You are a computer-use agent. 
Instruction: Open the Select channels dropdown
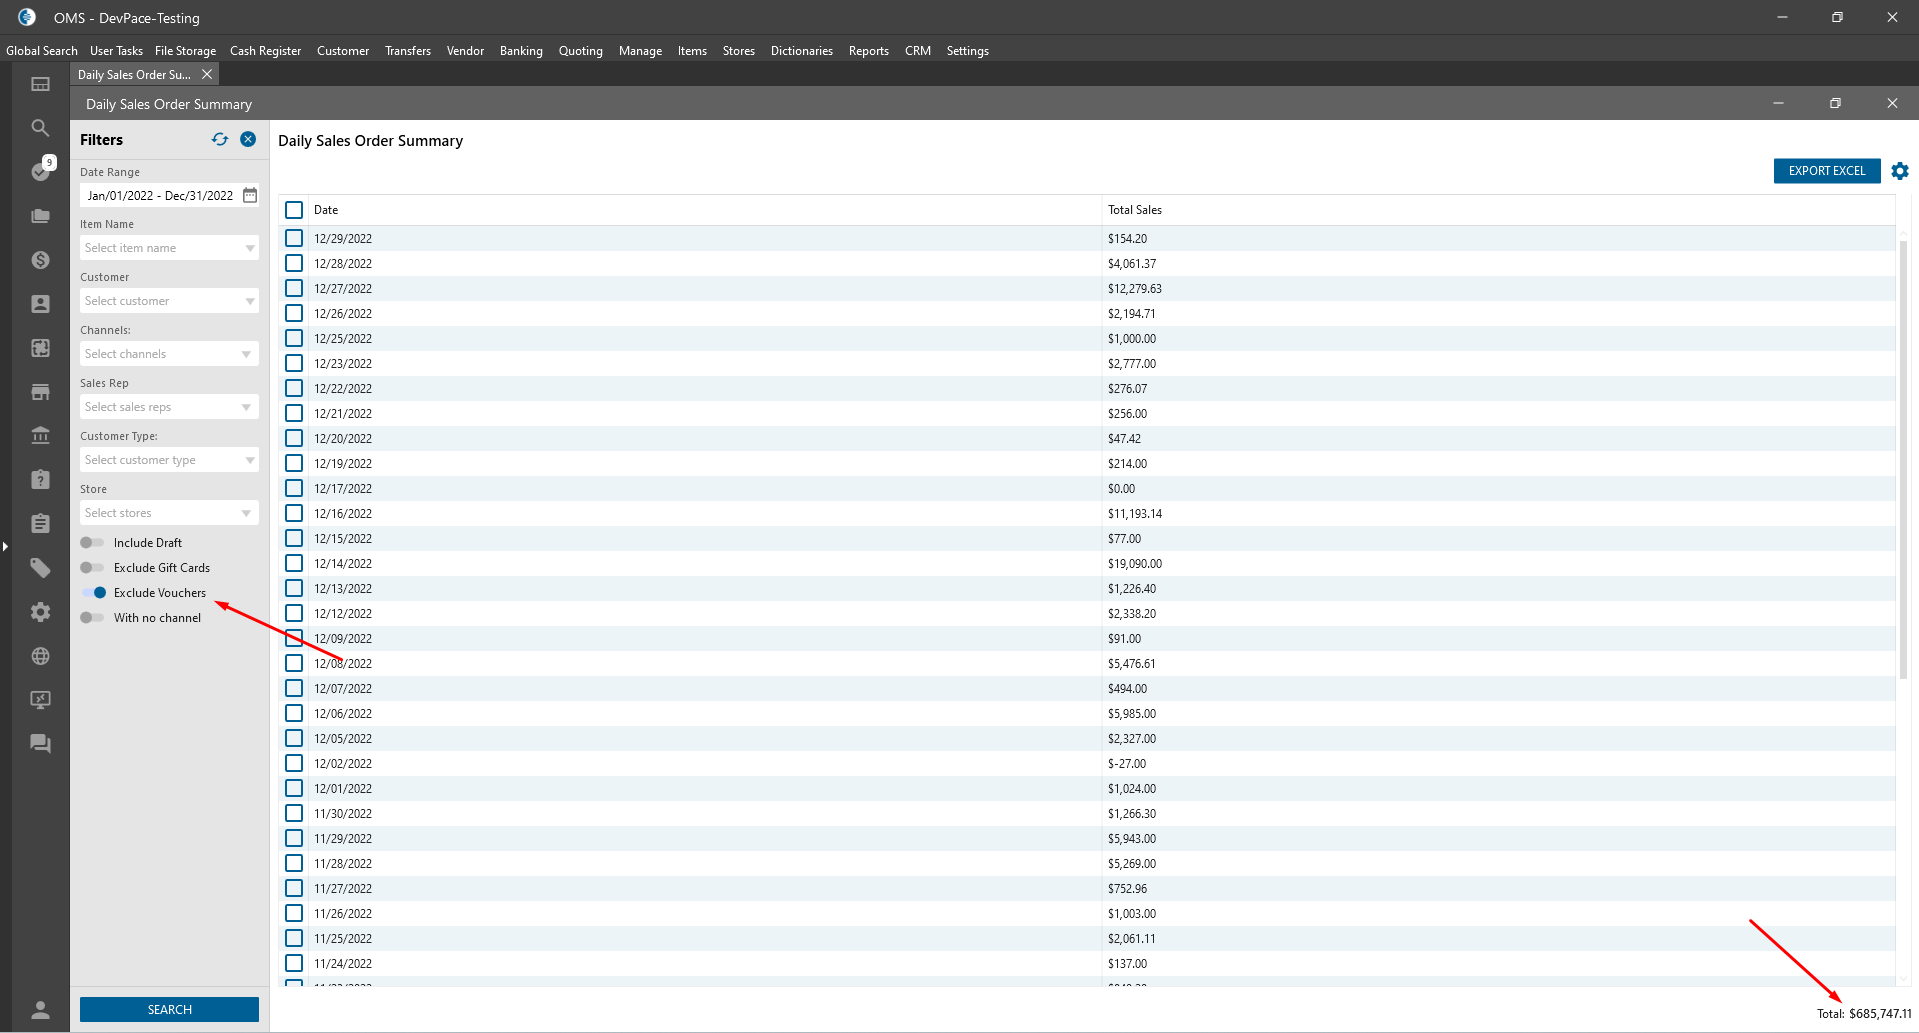169,354
